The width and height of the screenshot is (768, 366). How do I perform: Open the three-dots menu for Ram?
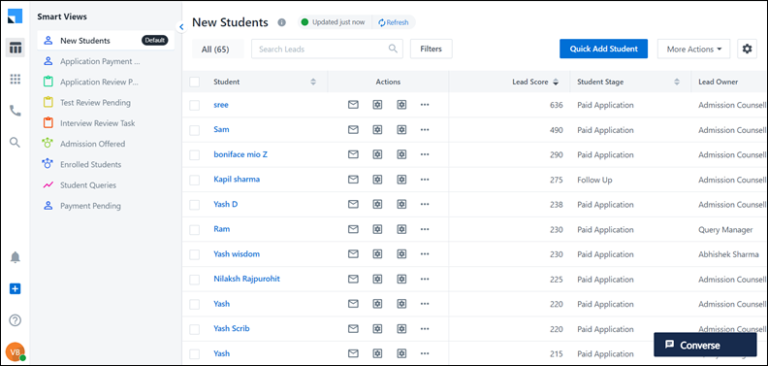(425, 229)
